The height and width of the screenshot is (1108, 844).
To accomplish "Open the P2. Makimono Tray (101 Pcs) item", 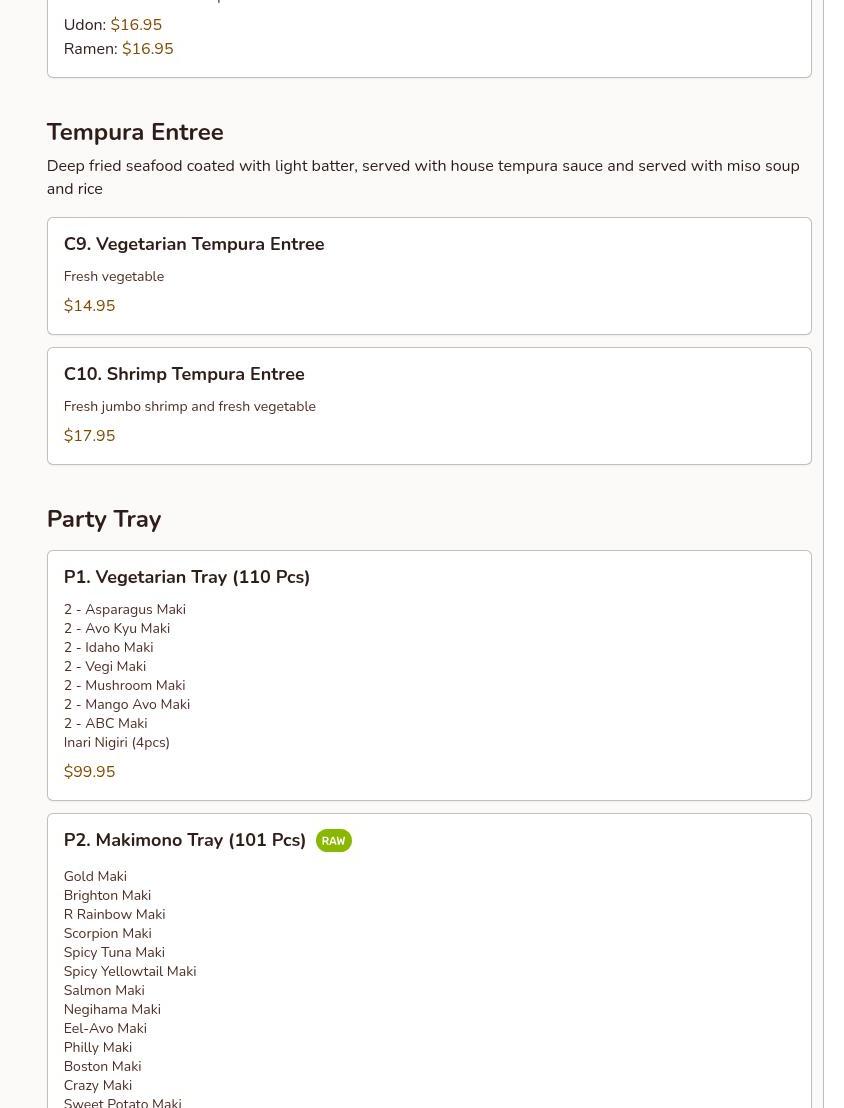I will (x=185, y=840).
